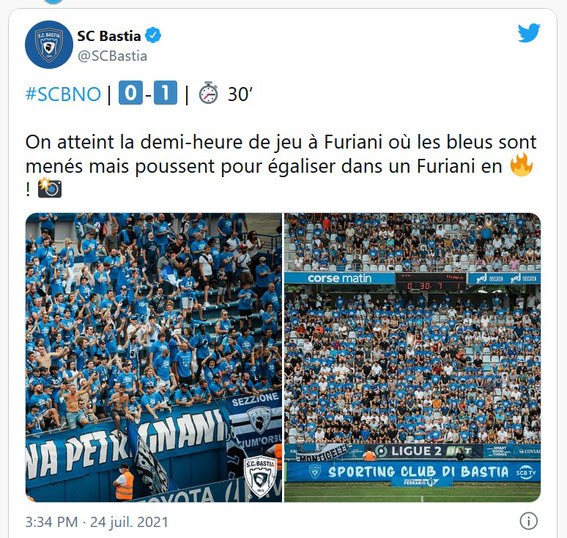Image resolution: width=567 pixels, height=538 pixels.
Task: Open the SC Bastia profile avatar
Action: tap(49, 44)
